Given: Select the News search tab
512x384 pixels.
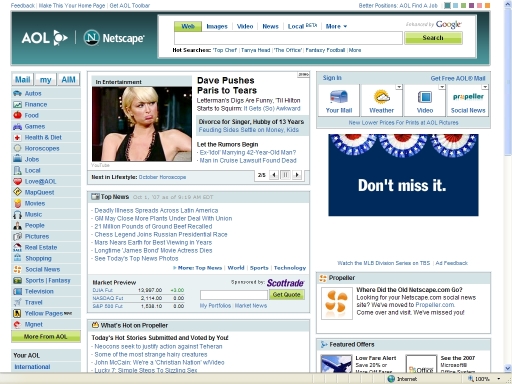Looking at the screenshot, I should (270, 26).
